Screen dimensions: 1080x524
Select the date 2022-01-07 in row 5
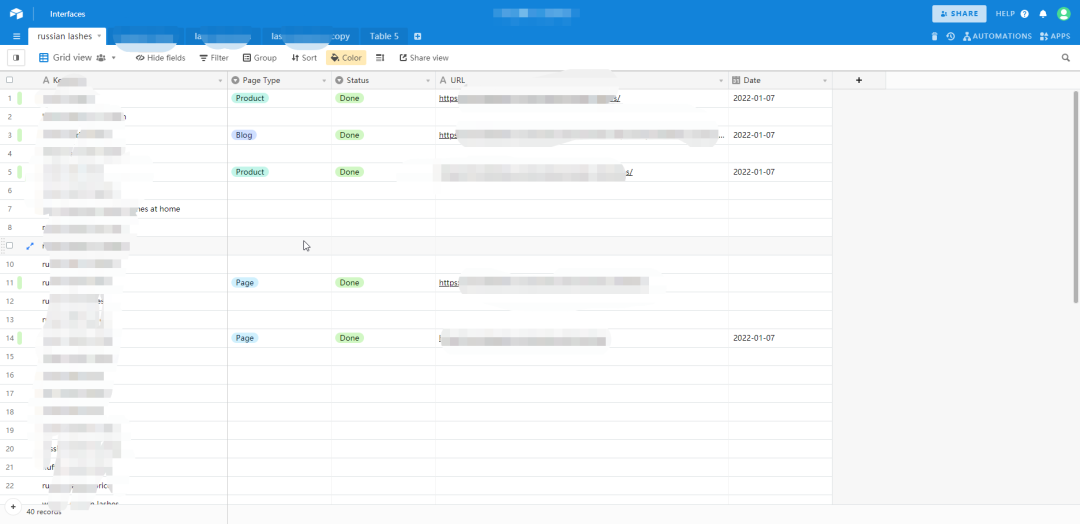pyautogui.click(x=754, y=172)
